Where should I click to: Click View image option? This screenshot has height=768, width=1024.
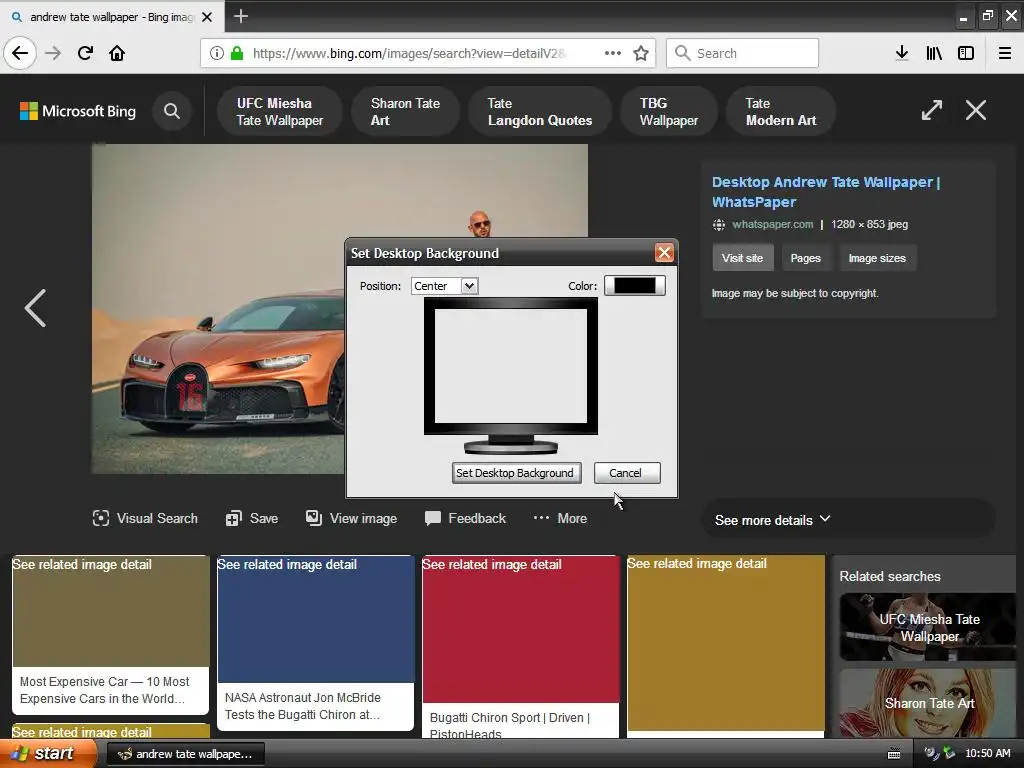coord(351,518)
